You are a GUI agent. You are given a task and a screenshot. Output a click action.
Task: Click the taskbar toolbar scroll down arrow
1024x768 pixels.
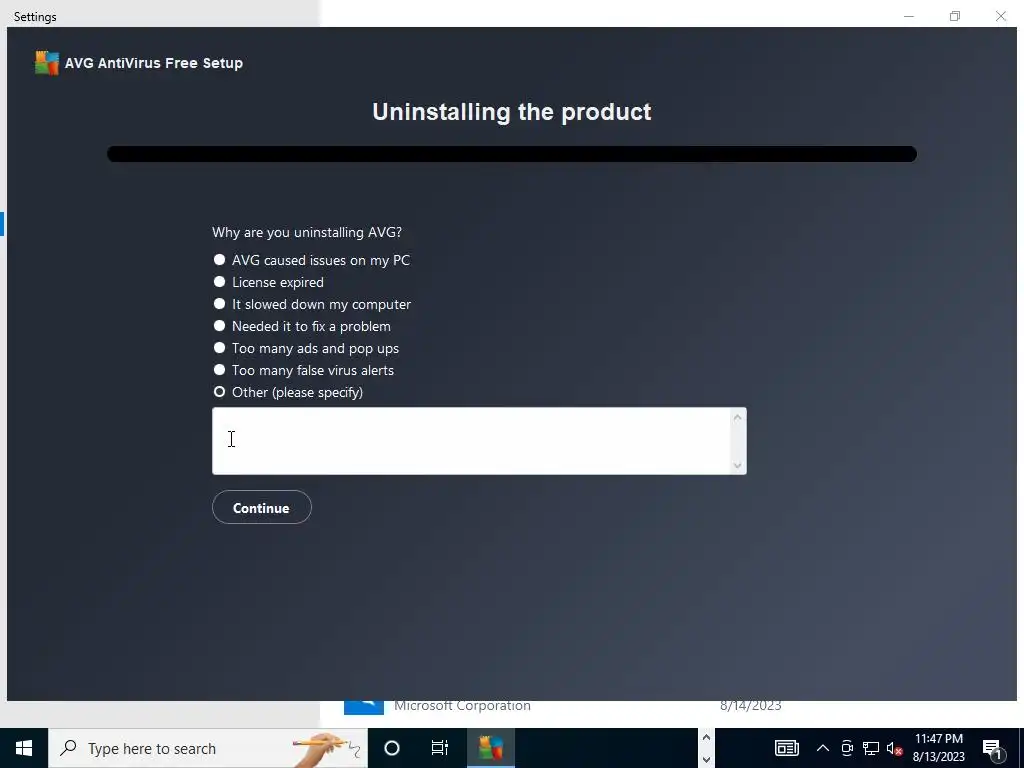click(x=706, y=759)
